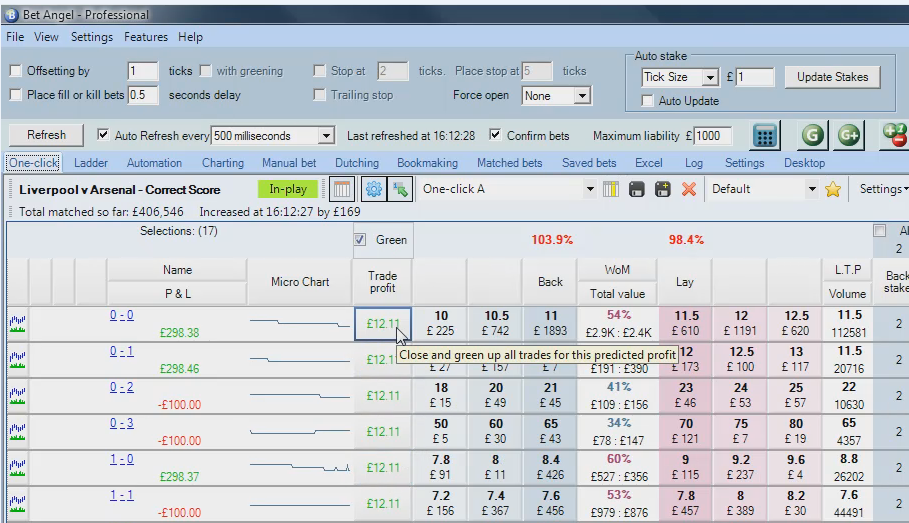Open chart icon for the 1 - 0 row
The image size is (909, 523).
[x=17, y=467]
